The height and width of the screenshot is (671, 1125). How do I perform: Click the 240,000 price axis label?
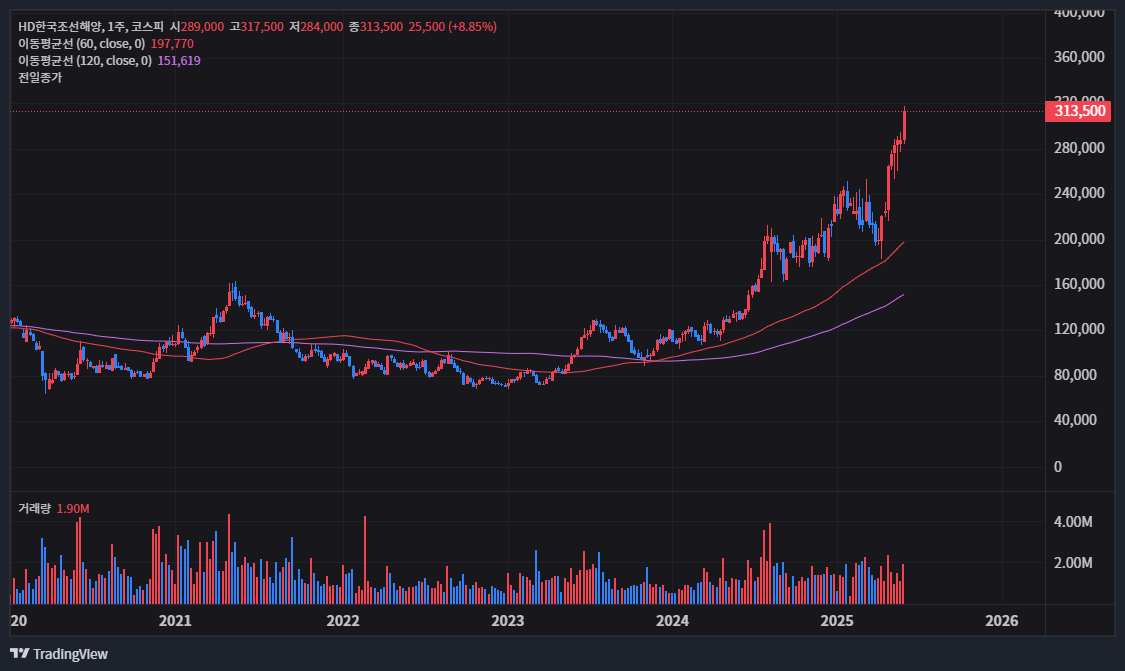pos(1079,193)
